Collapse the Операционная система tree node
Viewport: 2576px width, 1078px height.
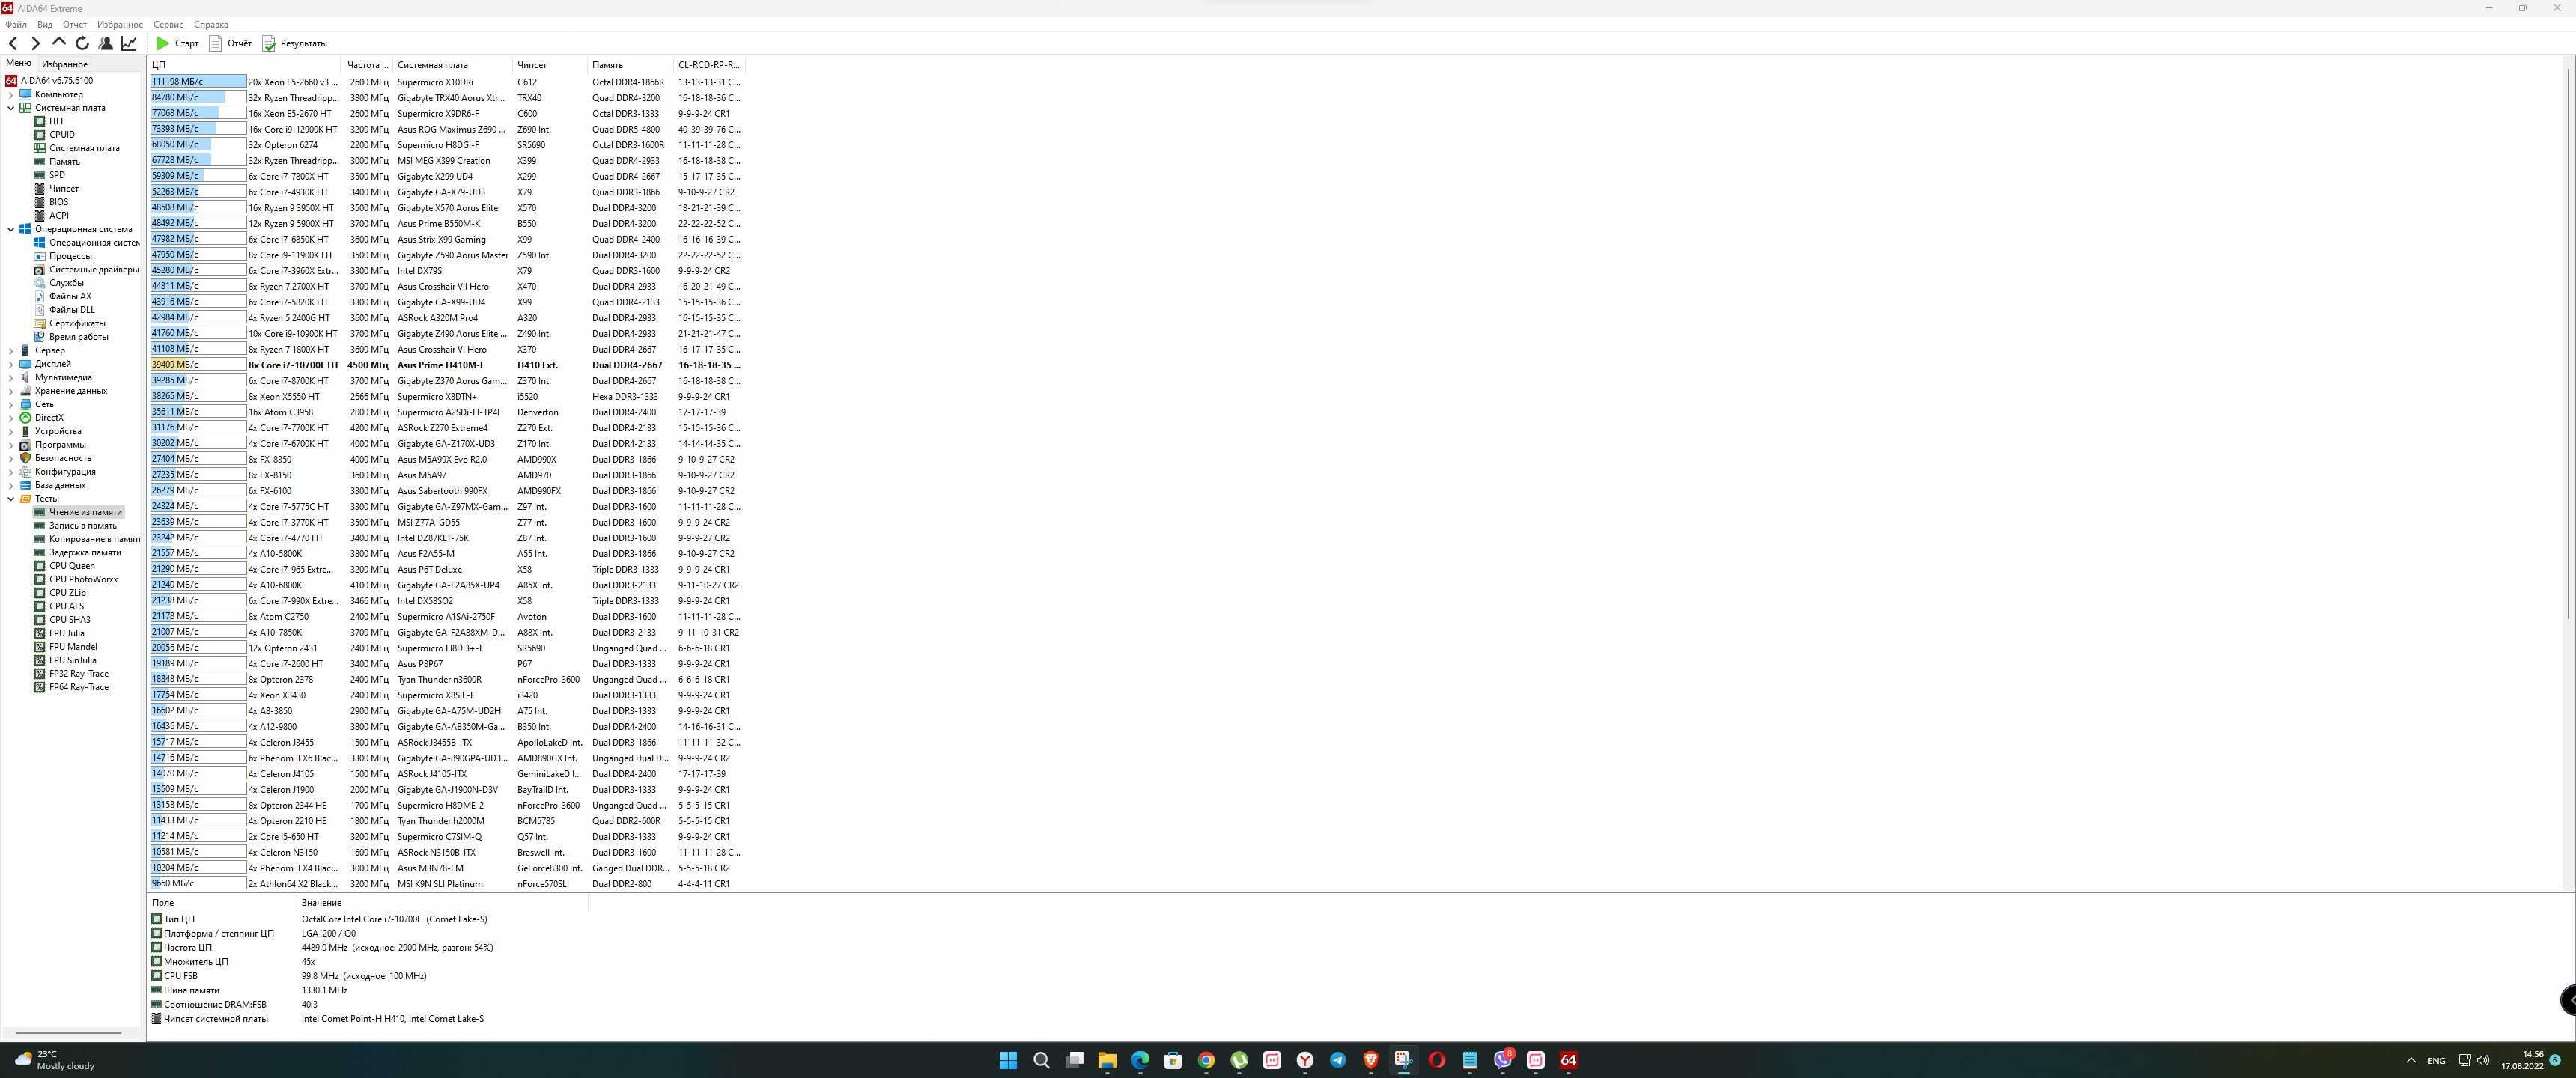pyautogui.click(x=11, y=229)
